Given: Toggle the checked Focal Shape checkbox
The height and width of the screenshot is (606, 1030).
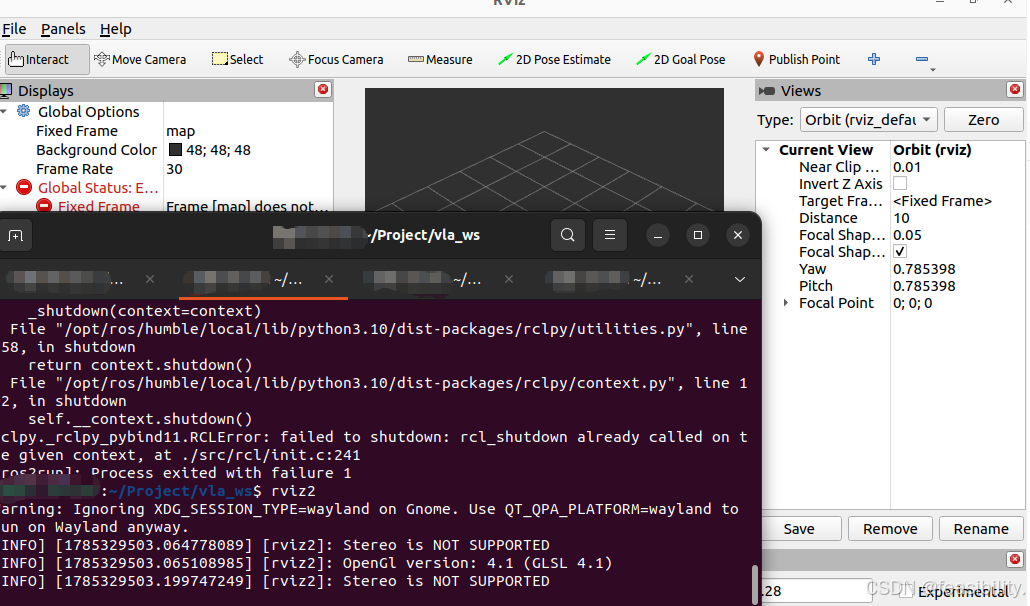Looking at the screenshot, I should pos(900,251).
